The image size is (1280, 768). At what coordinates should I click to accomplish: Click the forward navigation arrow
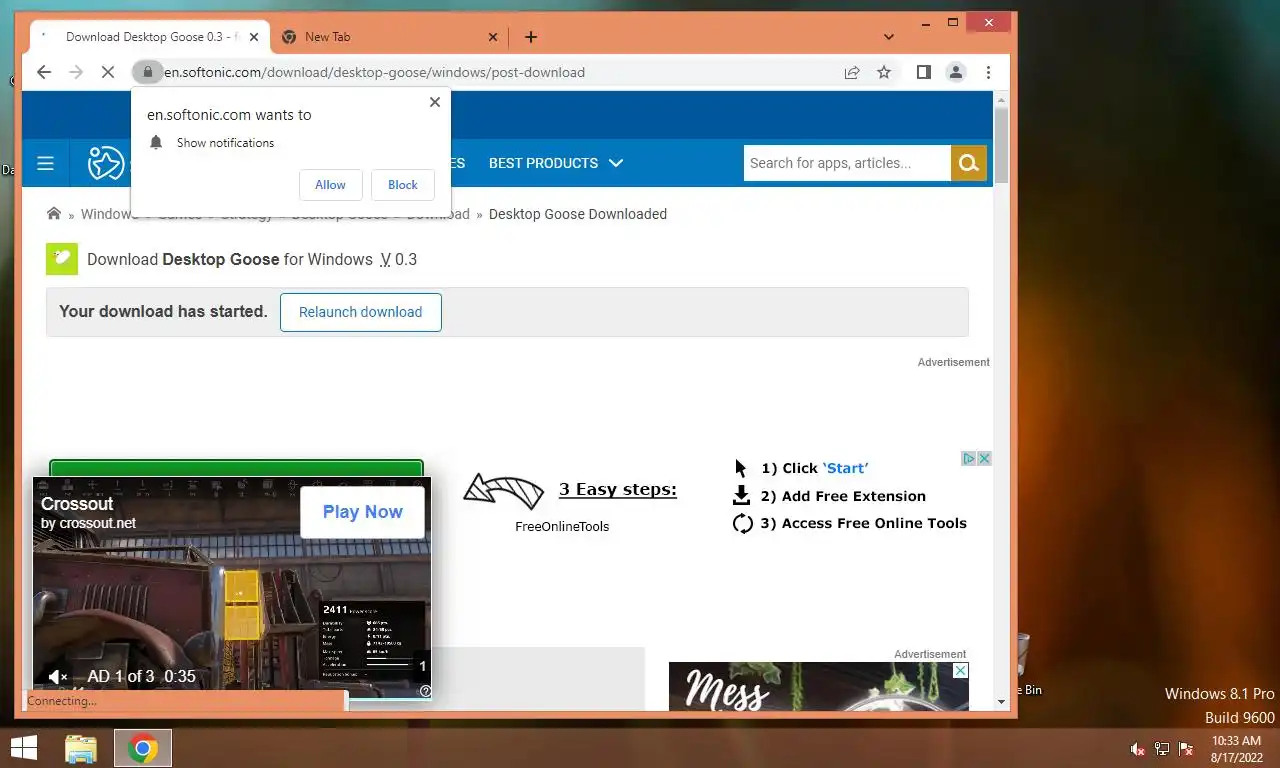point(76,72)
